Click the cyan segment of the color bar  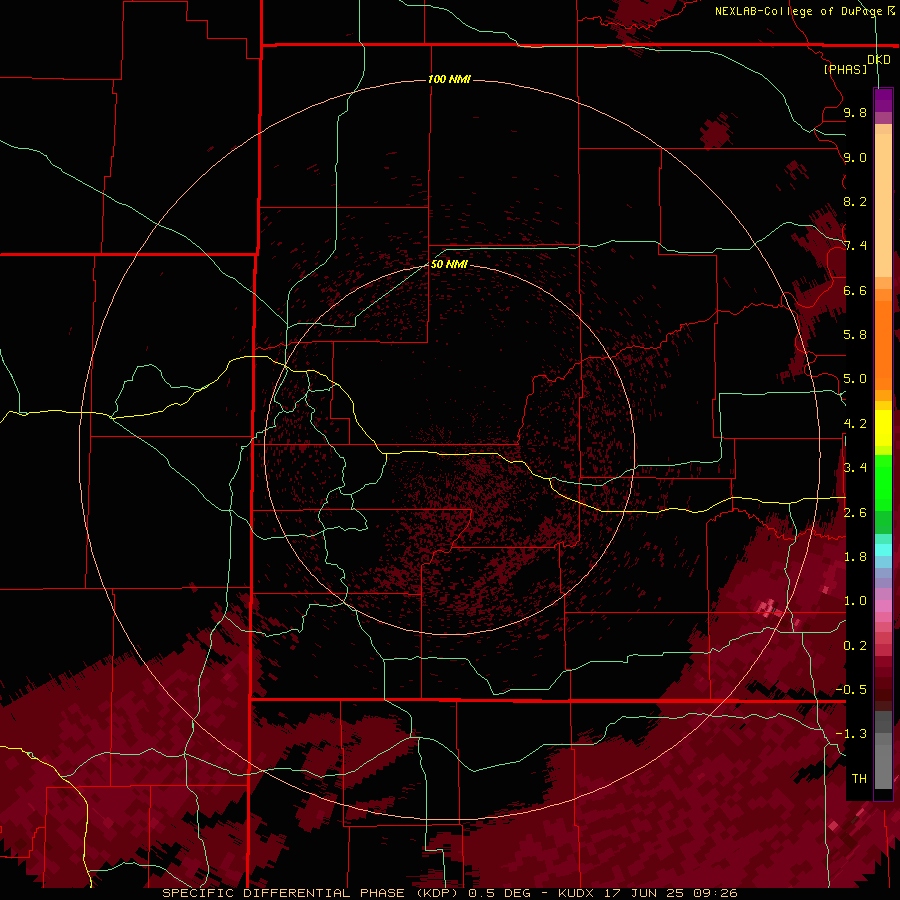[883, 550]
